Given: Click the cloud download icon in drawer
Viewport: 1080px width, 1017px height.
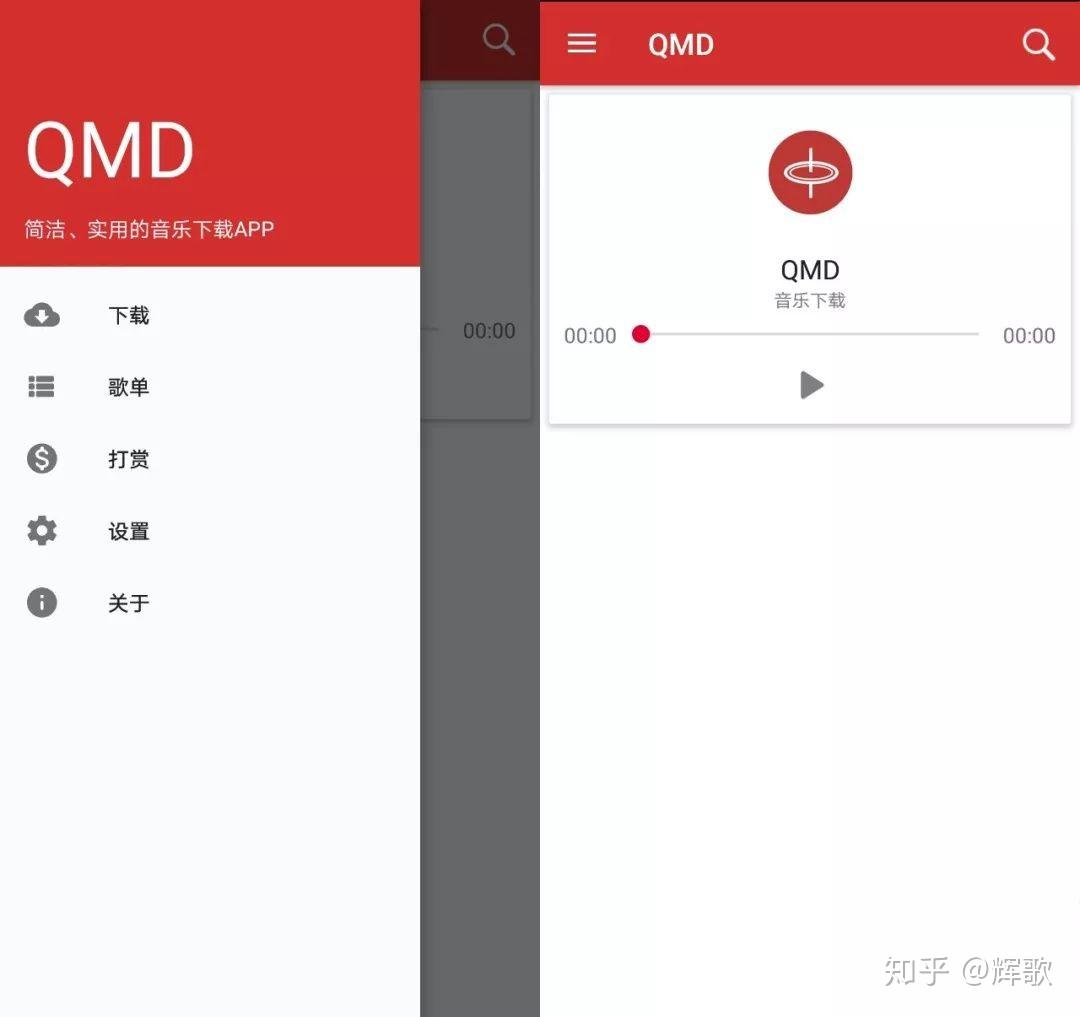Looking at the screenshot, I should pos(42,315).
